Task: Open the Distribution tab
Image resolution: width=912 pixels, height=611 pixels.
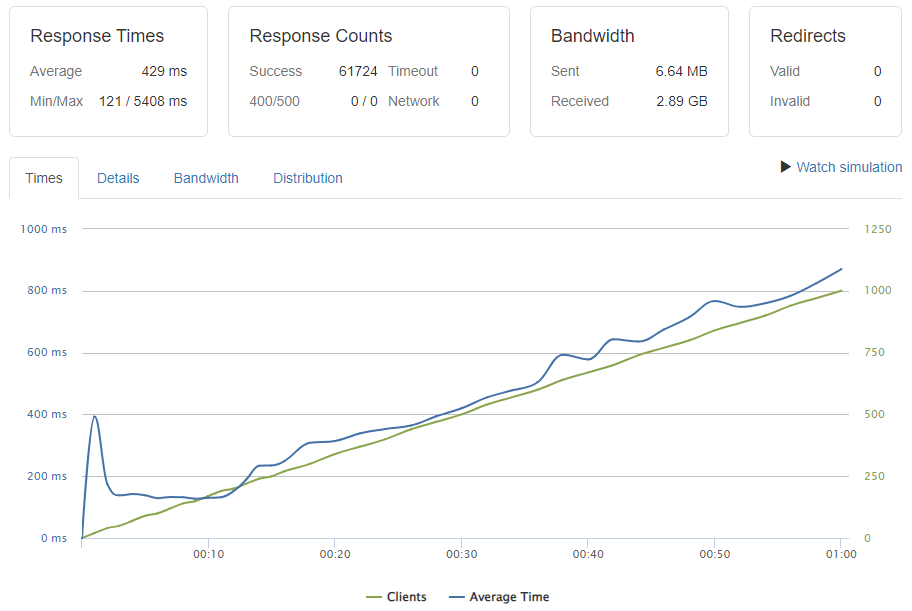Action: coord(308,178)
